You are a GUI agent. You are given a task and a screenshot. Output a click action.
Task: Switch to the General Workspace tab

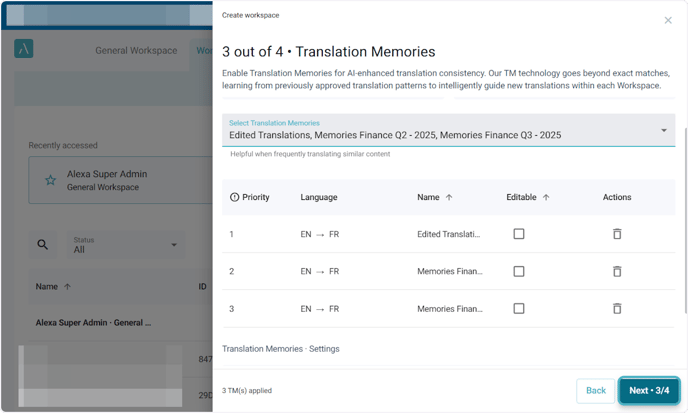(135, 51)
